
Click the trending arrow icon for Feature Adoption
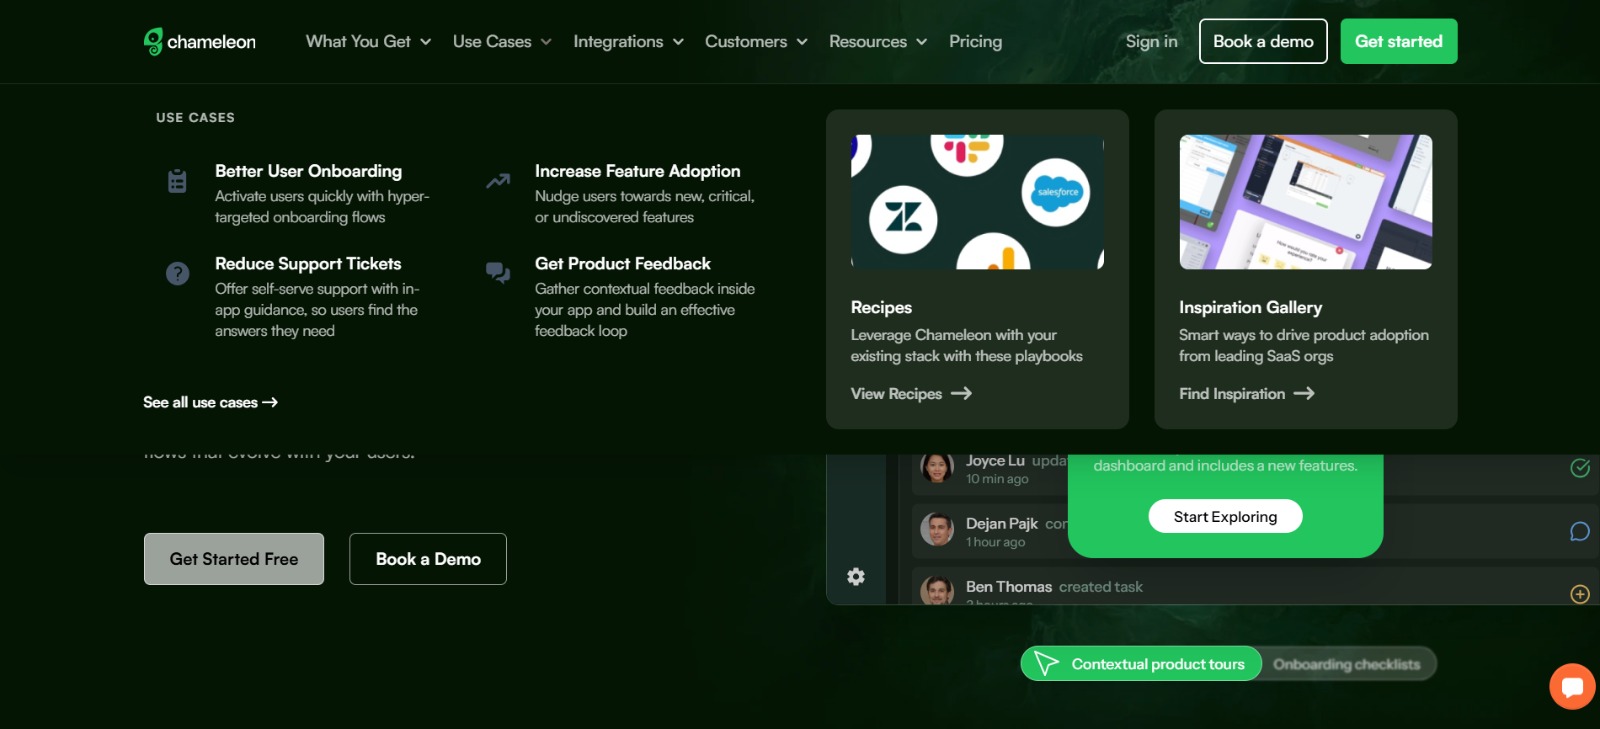tap(498, 181)
